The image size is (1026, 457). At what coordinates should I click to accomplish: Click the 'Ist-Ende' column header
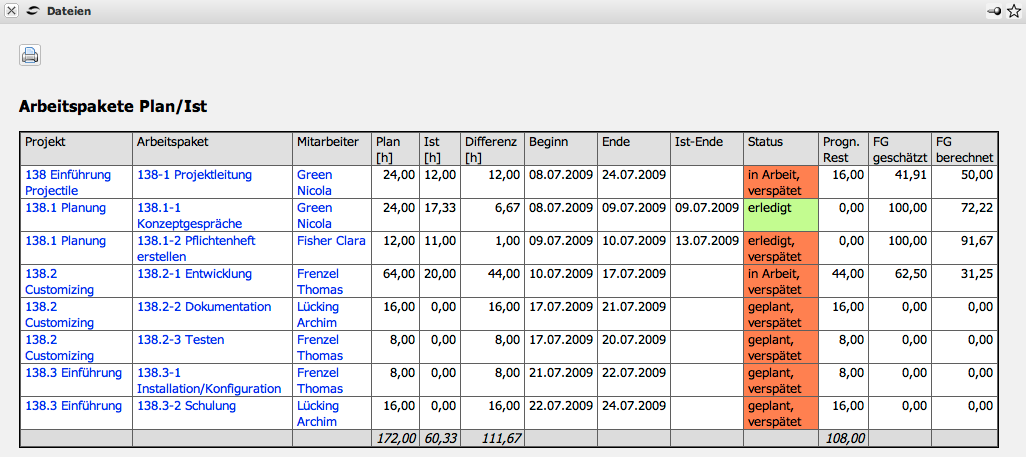[707, 149]
